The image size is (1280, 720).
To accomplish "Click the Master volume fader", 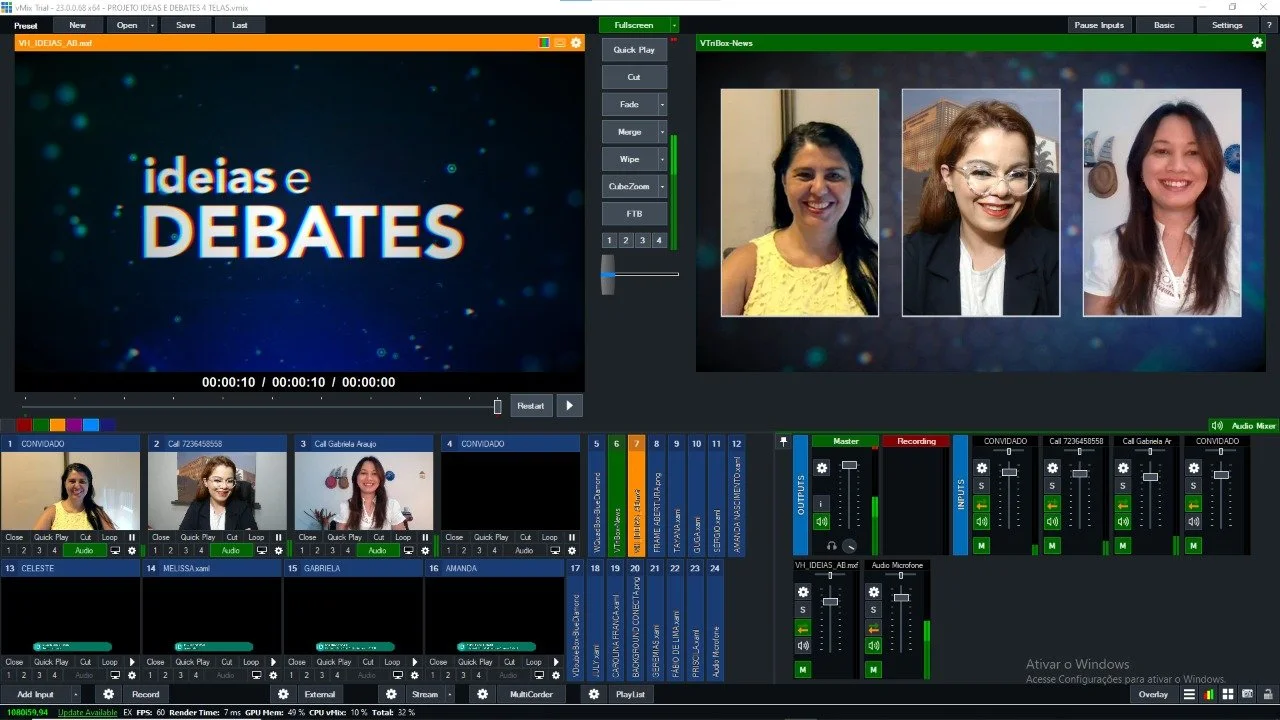I will [x=849, y=465].
